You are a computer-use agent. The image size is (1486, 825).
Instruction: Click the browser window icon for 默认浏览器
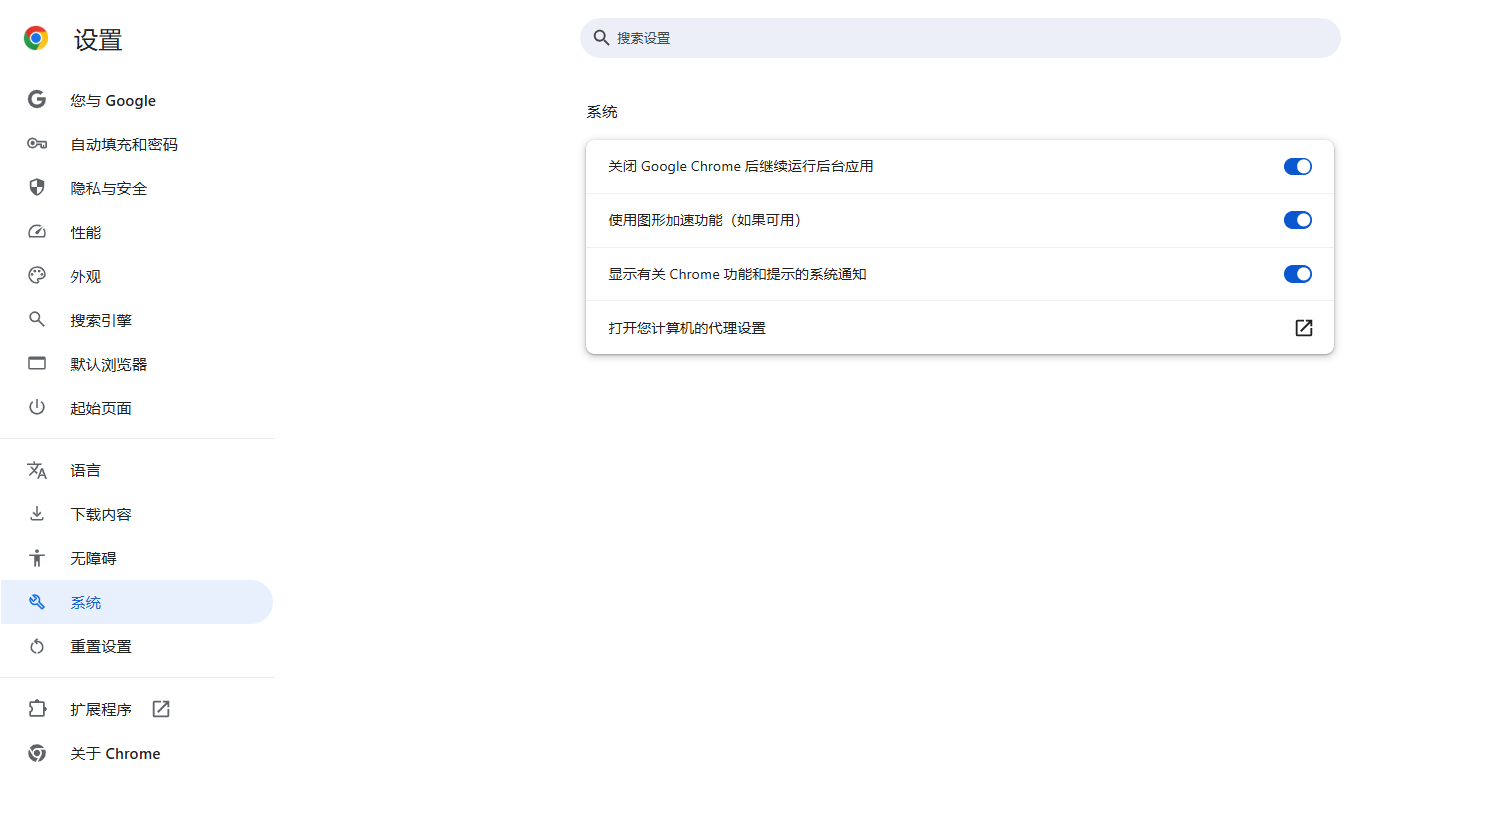click(37, 363)
